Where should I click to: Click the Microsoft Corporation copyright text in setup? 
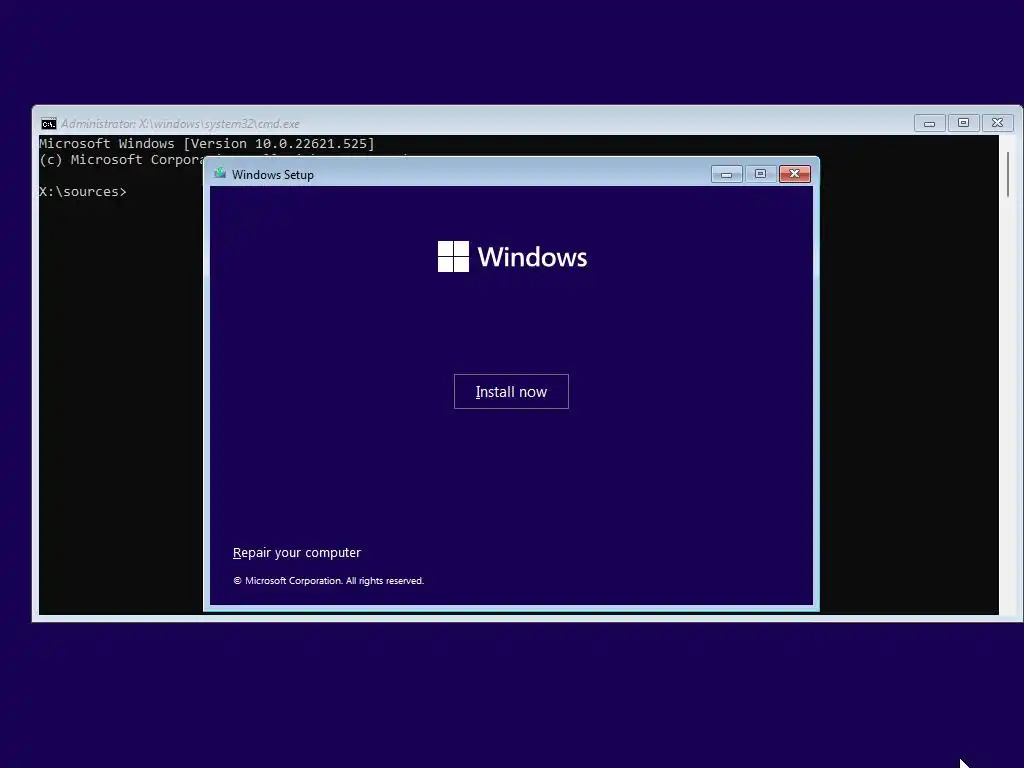tap(328, 581)
